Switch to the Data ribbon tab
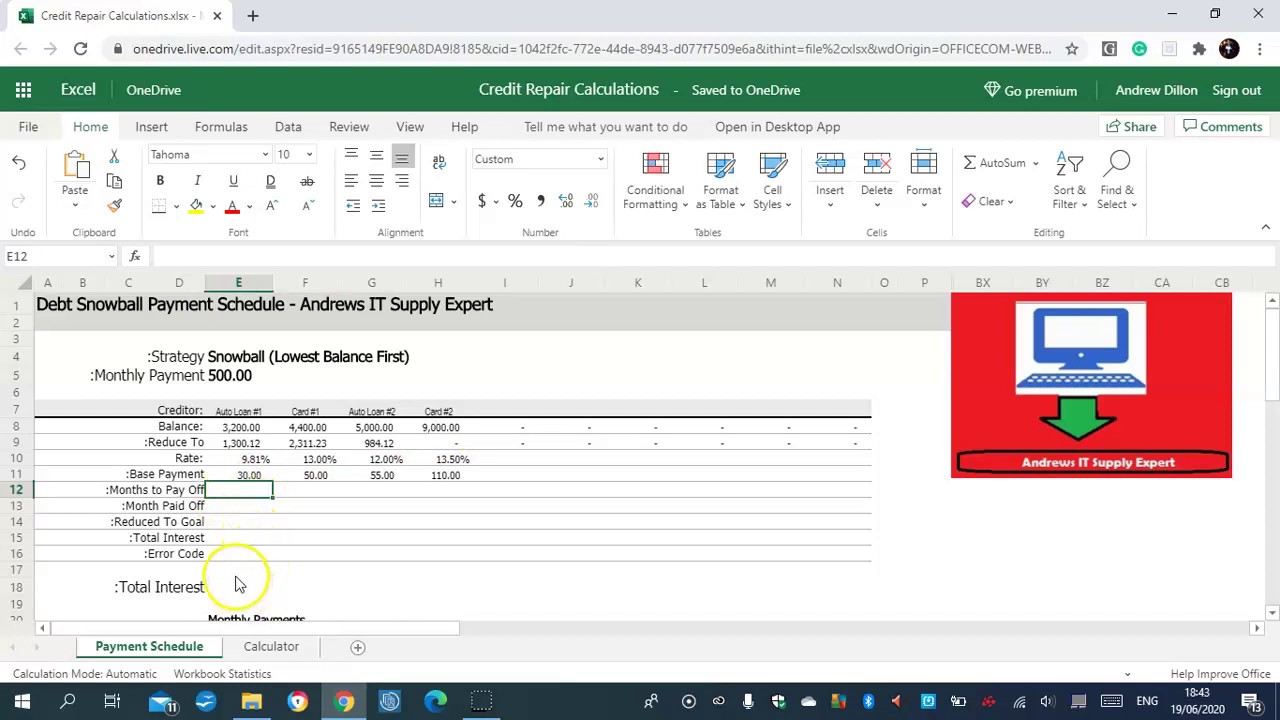This screenshot has width=1280, height=720. pyautogui.click(x=288, y=127)
